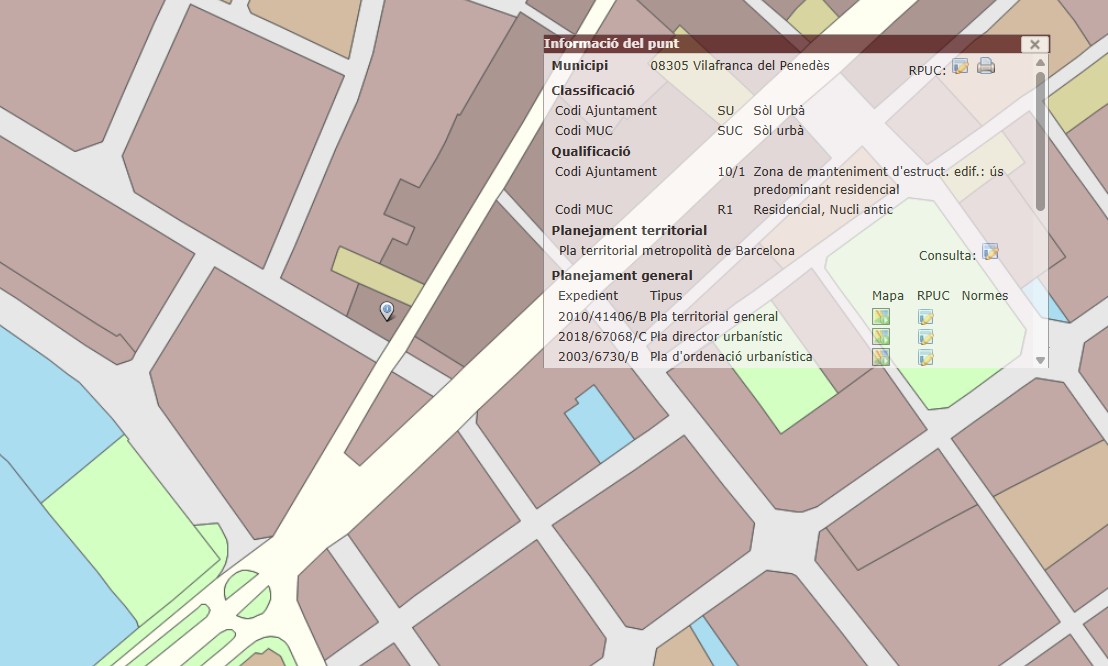Open Consulta icon for Pla territorial metropolità
Viewport: 1108px width, 666px height.
[990, 252]
